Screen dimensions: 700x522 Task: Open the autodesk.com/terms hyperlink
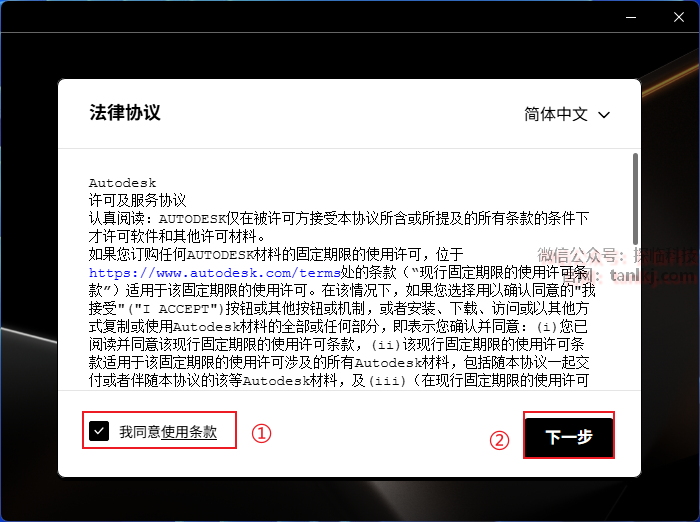click(215, 273)
